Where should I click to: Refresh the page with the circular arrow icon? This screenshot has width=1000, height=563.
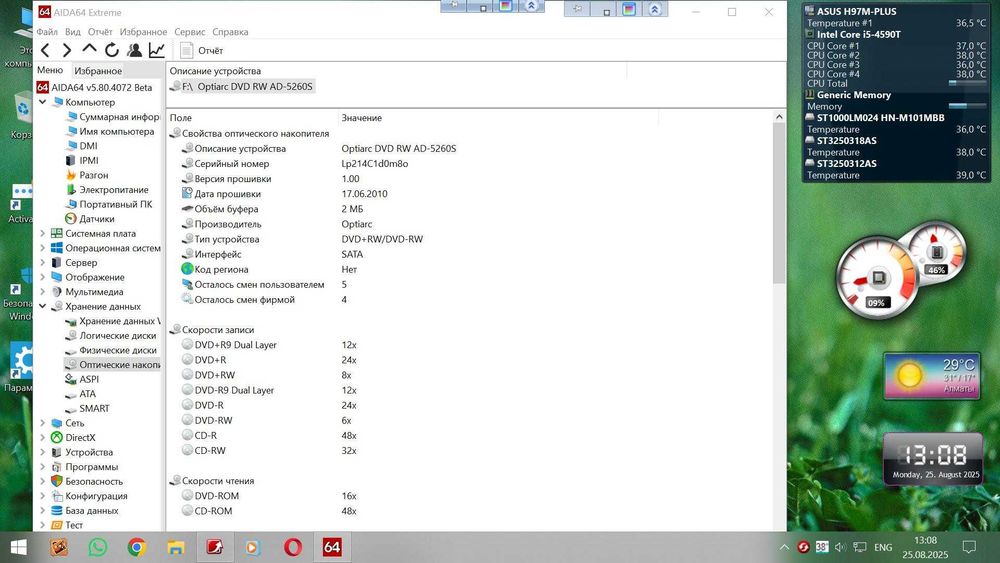point(112,50)
